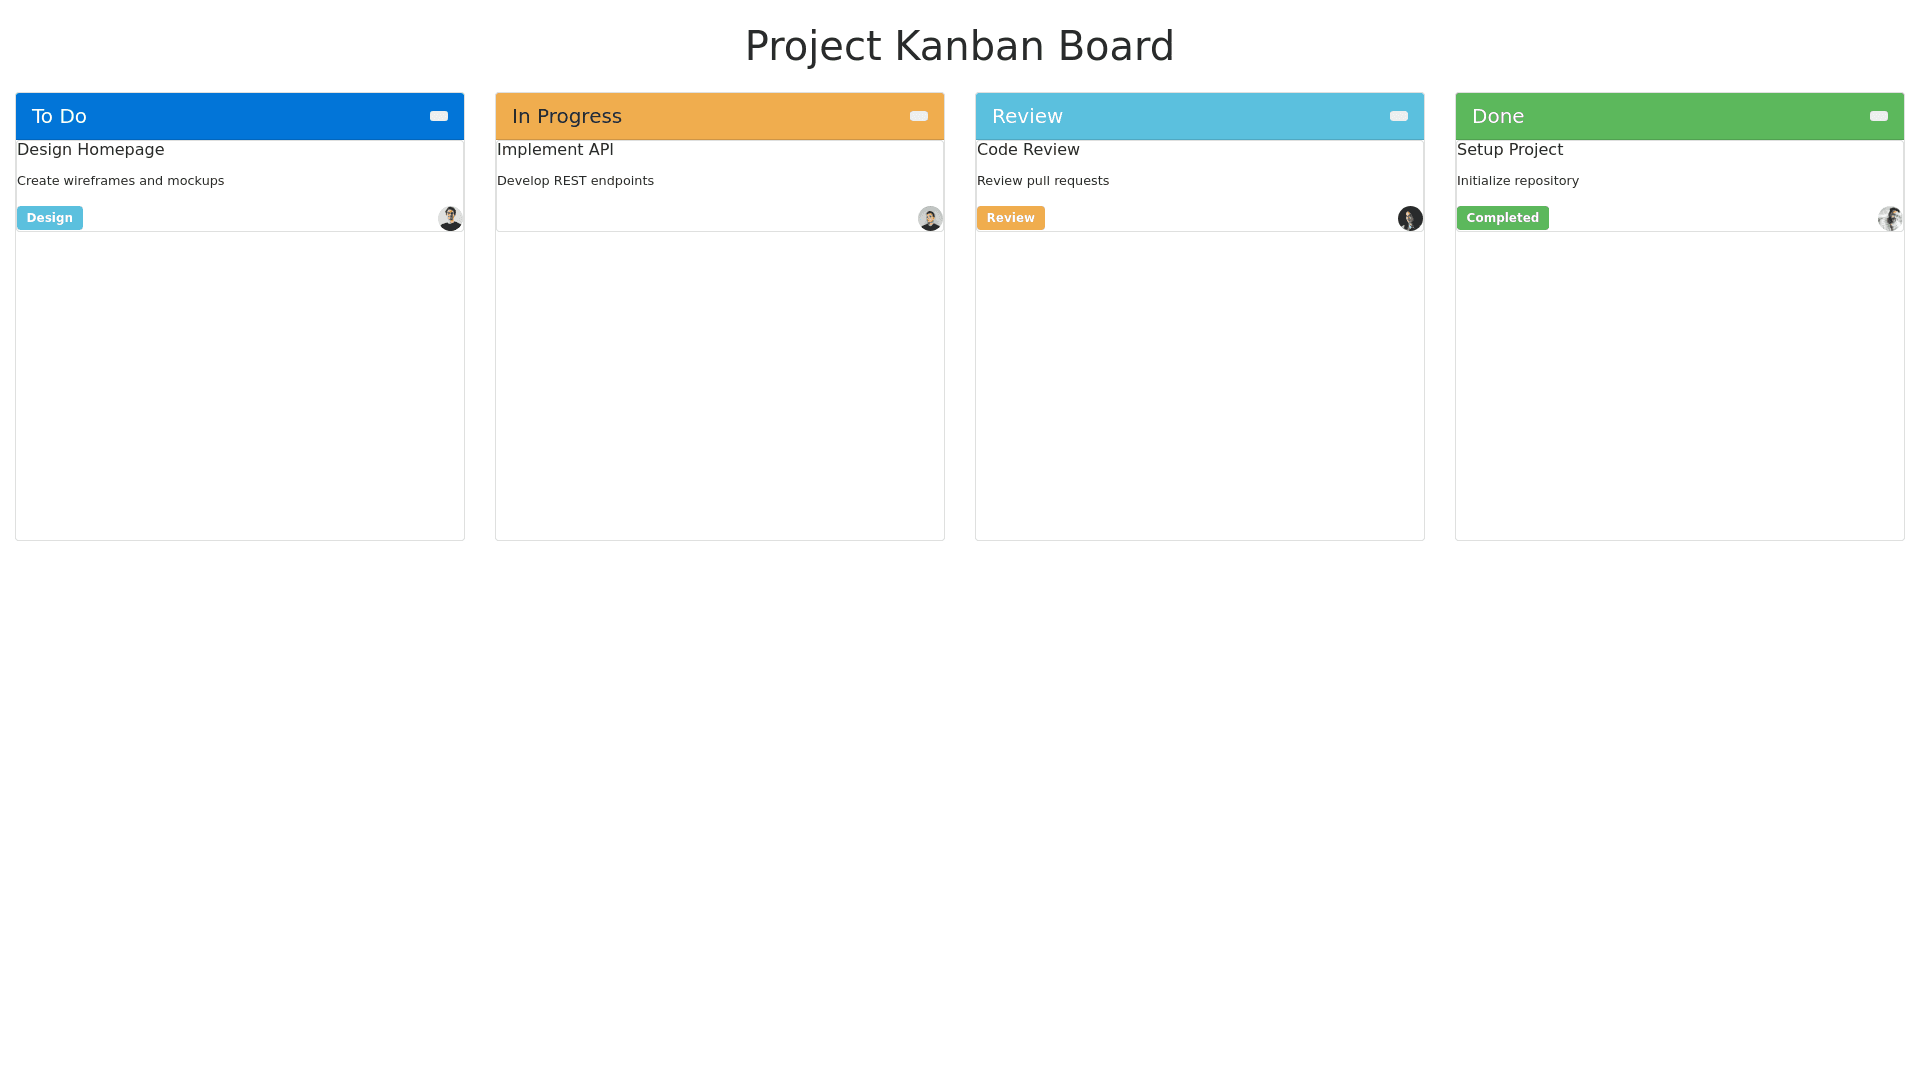The height and width of the screenshot is (1080, 1920).
Task: Click the avatar on Design Homepage card
Action: (450, 219)
